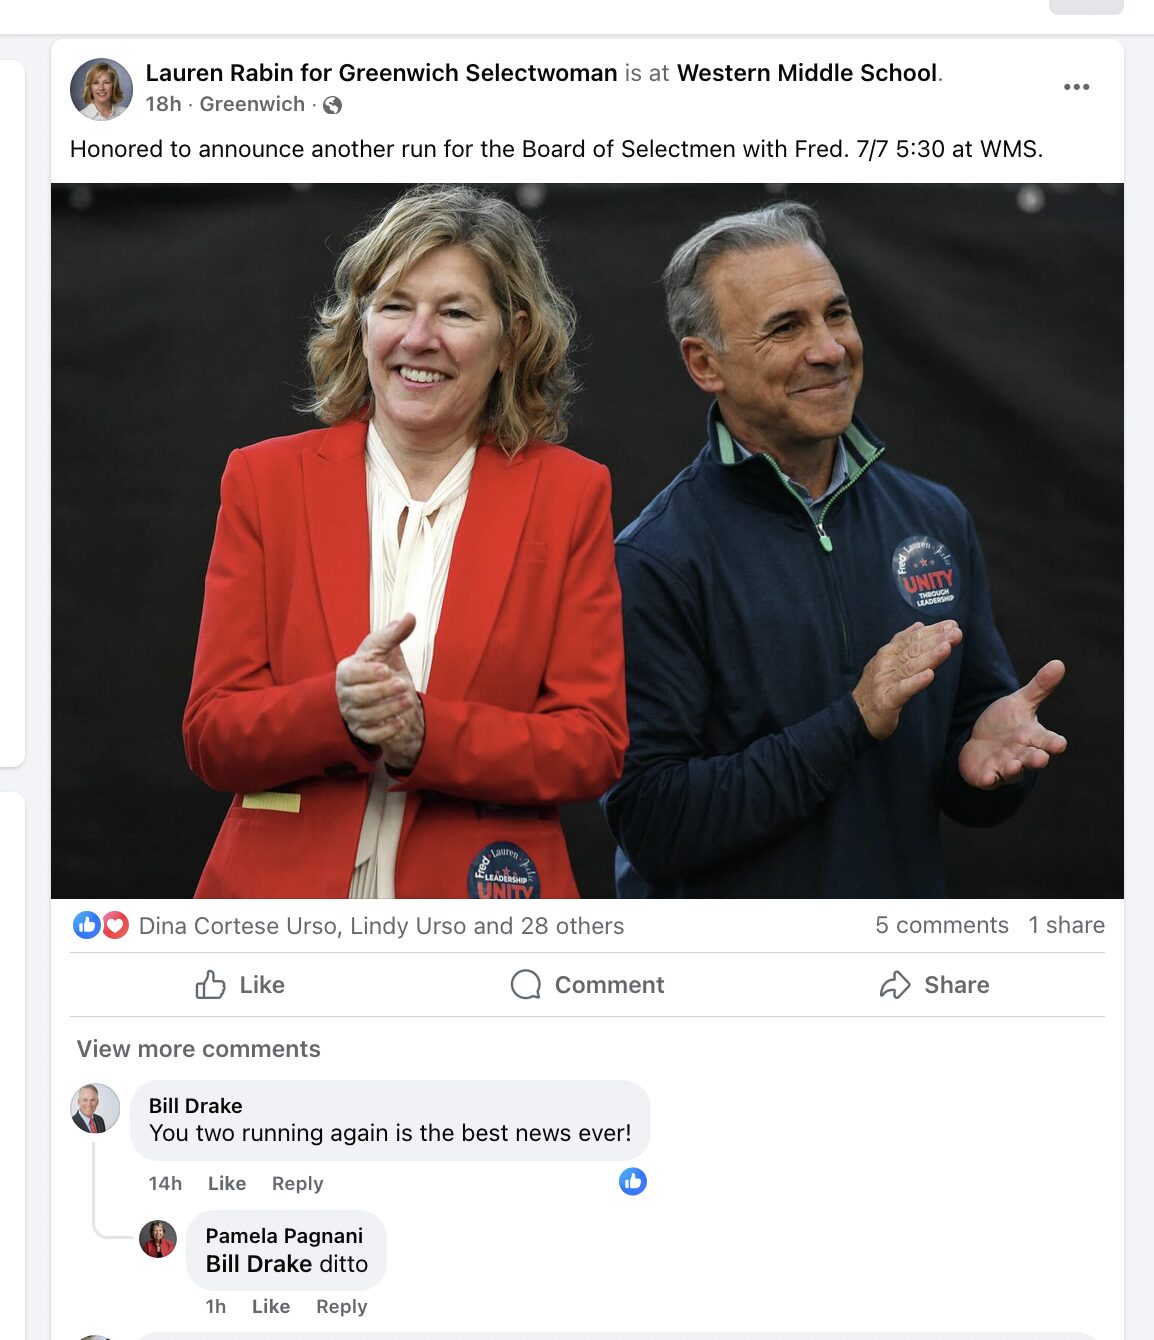1154x1340 pixels.
Task: Open the 5 comments list
Action: coord(942,925)
